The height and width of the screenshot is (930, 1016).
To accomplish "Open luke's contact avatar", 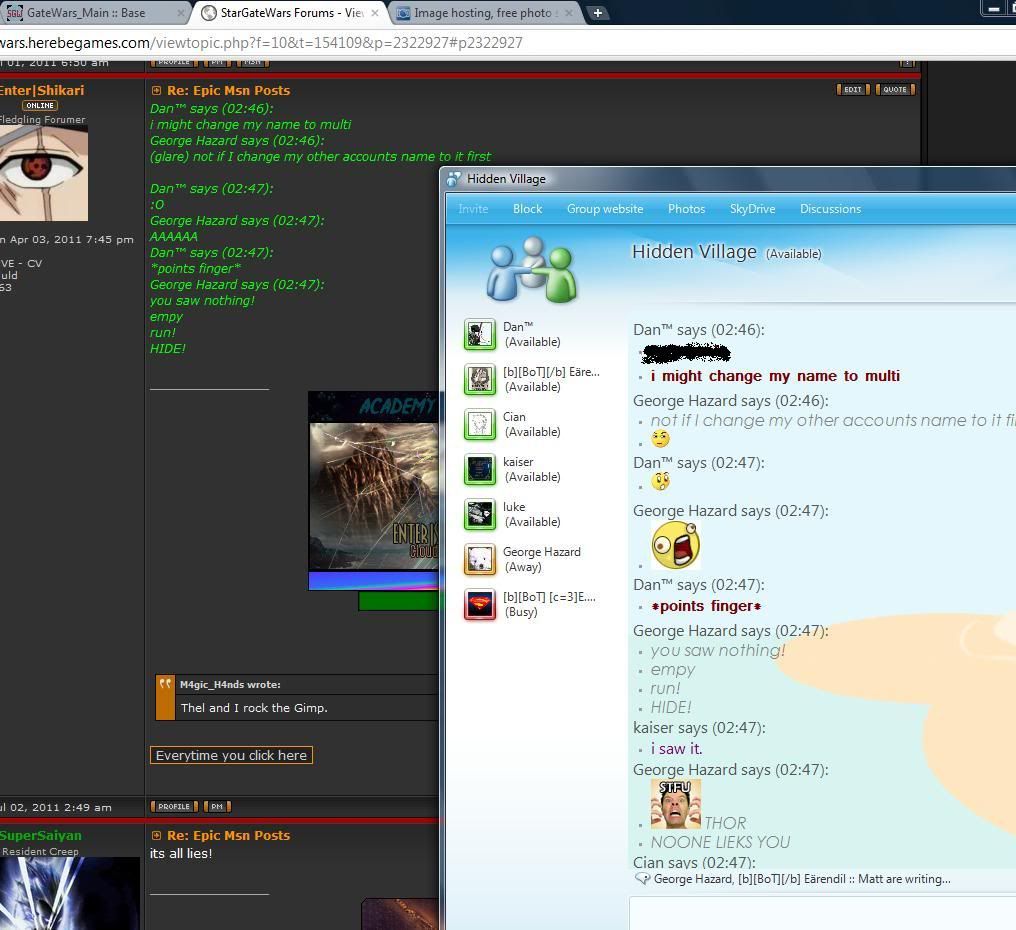I will point(480,514).
